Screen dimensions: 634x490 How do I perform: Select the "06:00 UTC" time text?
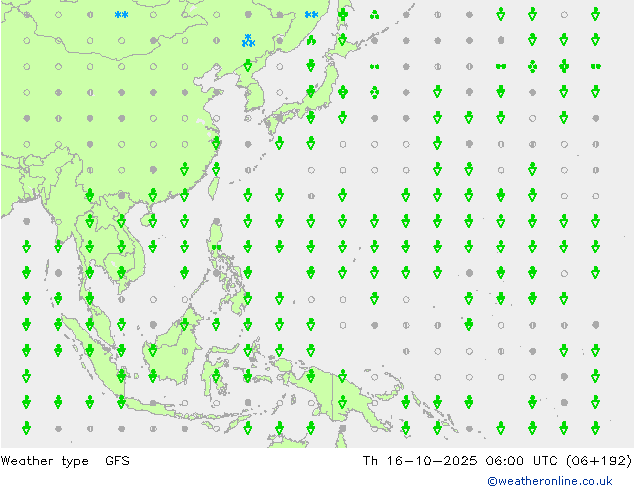coord(521,460)
